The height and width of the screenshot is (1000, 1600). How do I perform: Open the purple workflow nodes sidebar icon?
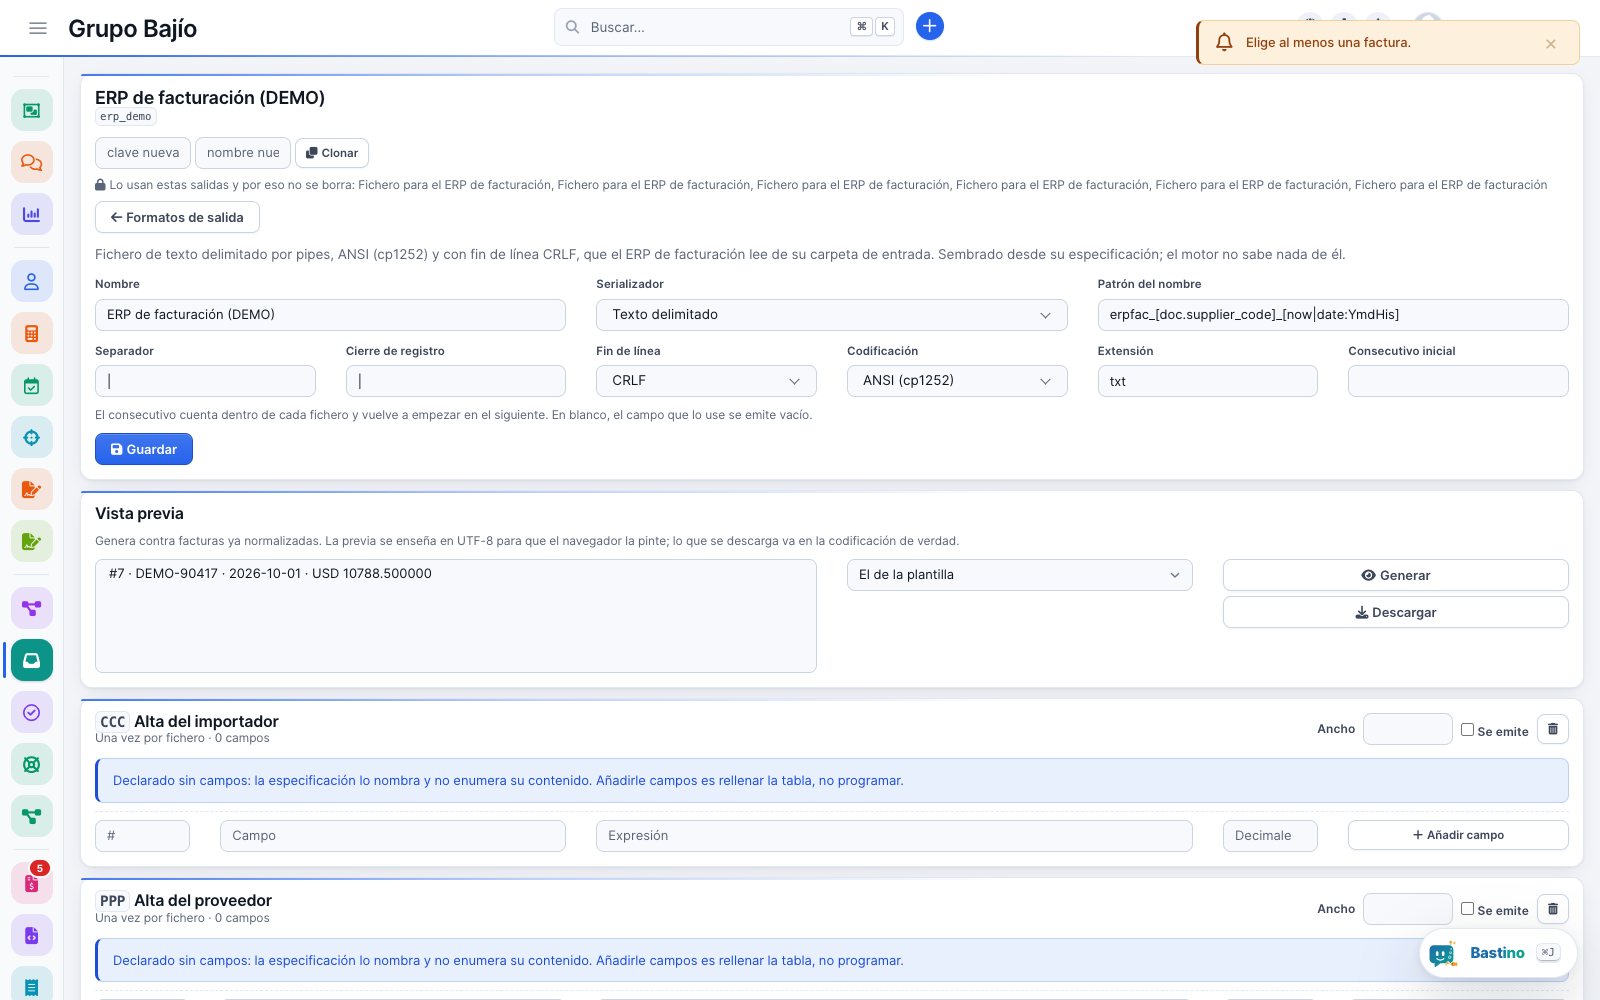(x=32, y=608)
